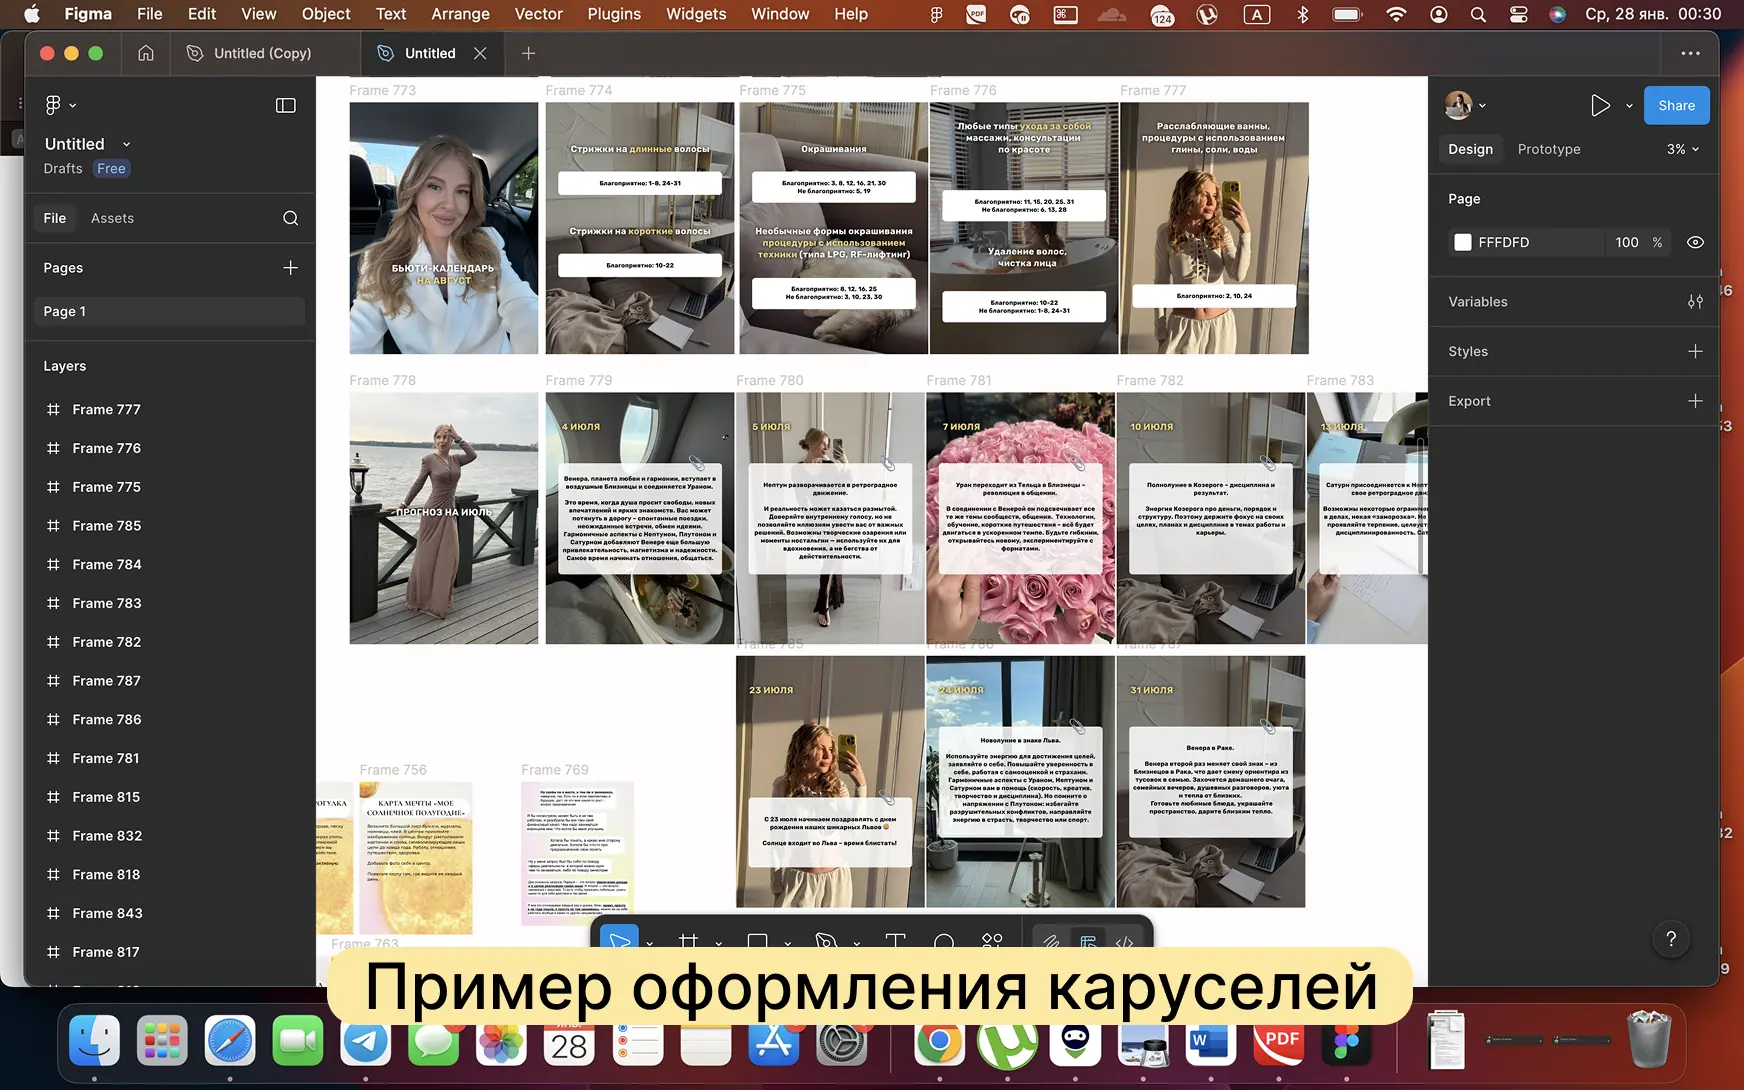This screenshot has width=1744, height=1090.
Task: Toggle the sidebar panel layout icon
Action: (286, 105)
